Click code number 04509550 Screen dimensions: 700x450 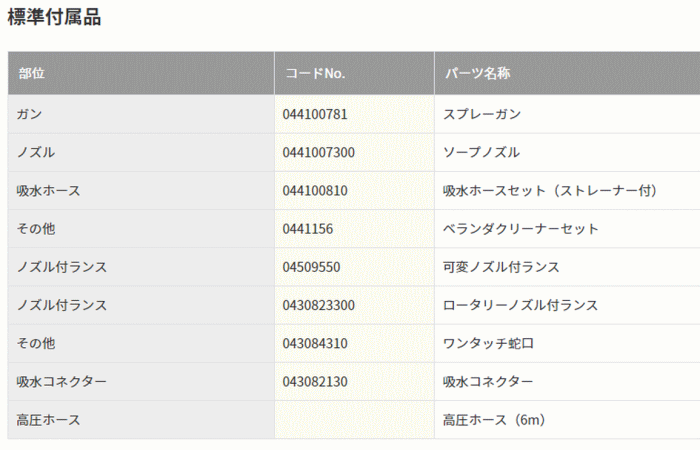312,267
